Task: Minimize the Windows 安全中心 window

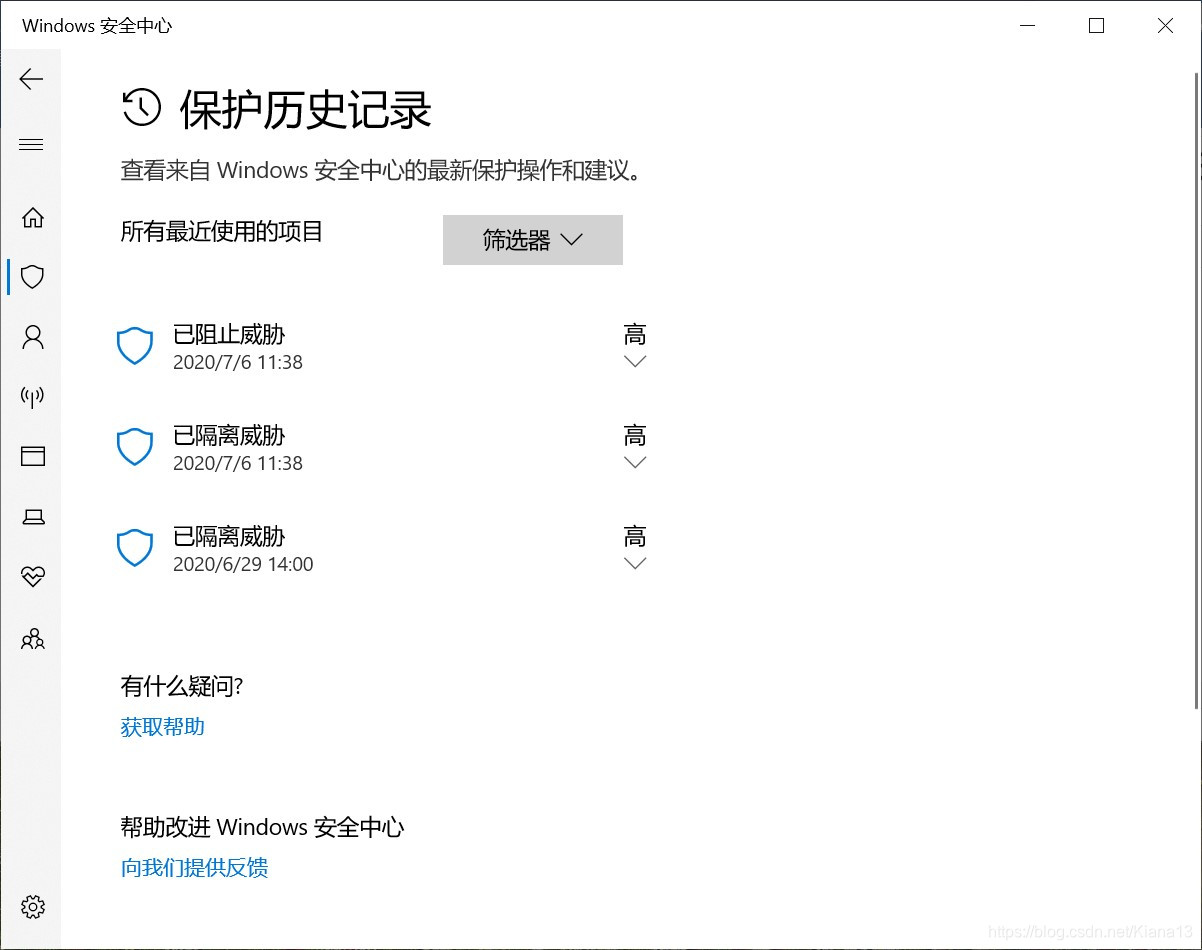Action: [1027, 26]
